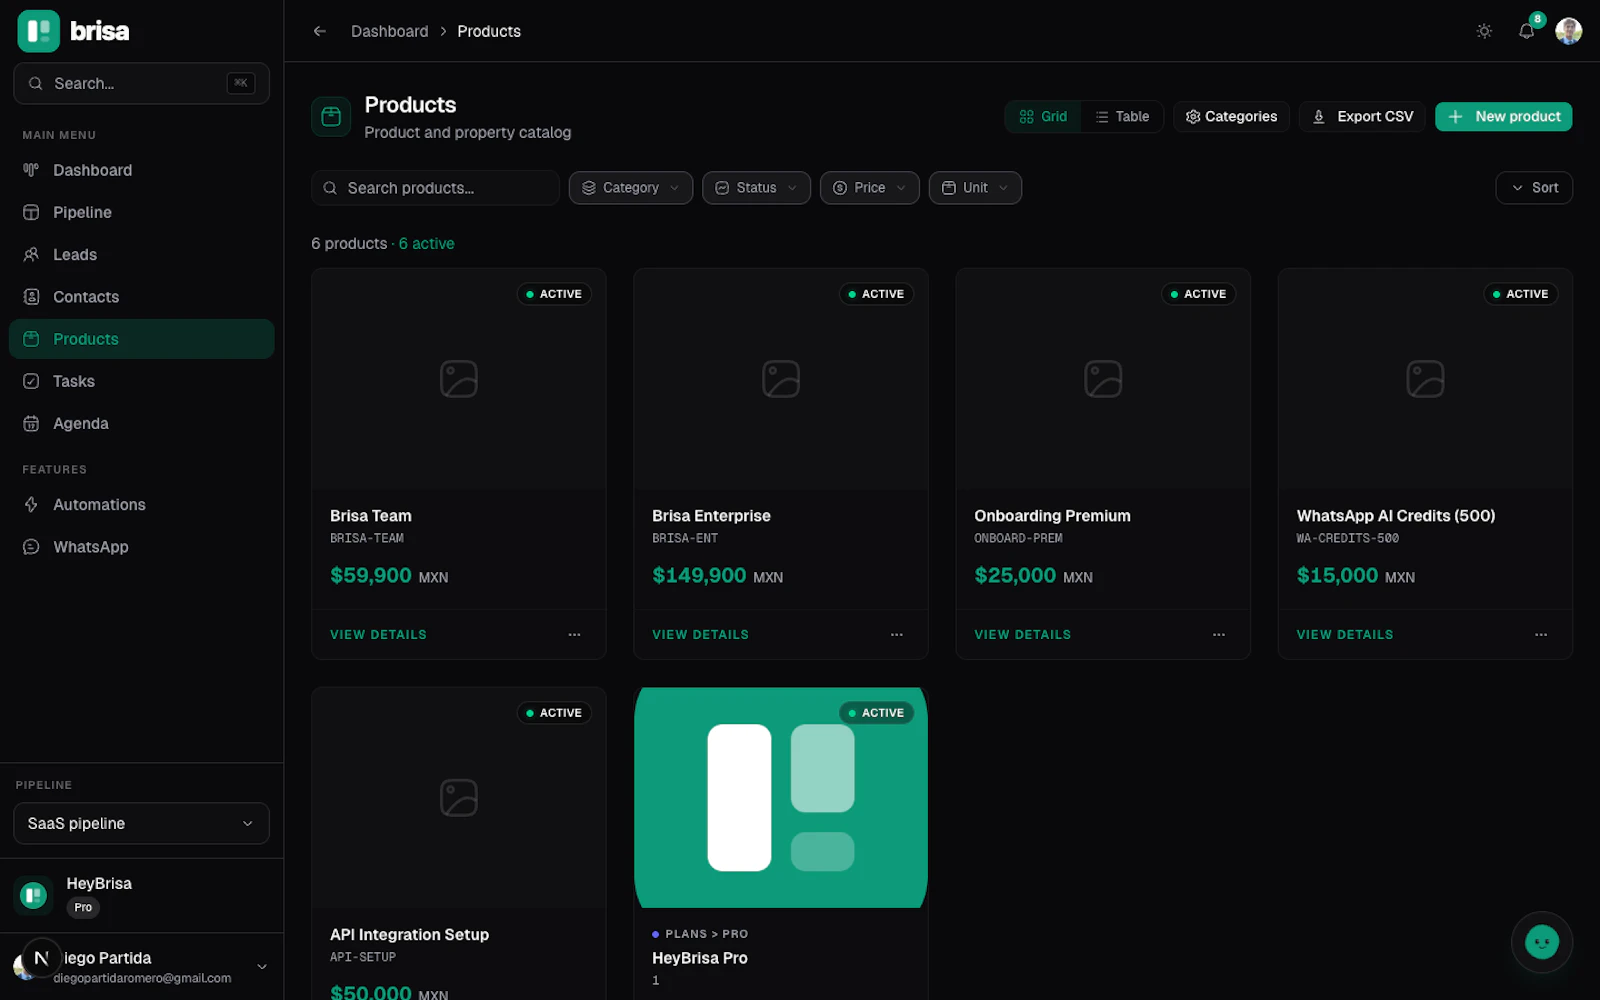Open the Category filter dropdown

(x=631, y=188)
